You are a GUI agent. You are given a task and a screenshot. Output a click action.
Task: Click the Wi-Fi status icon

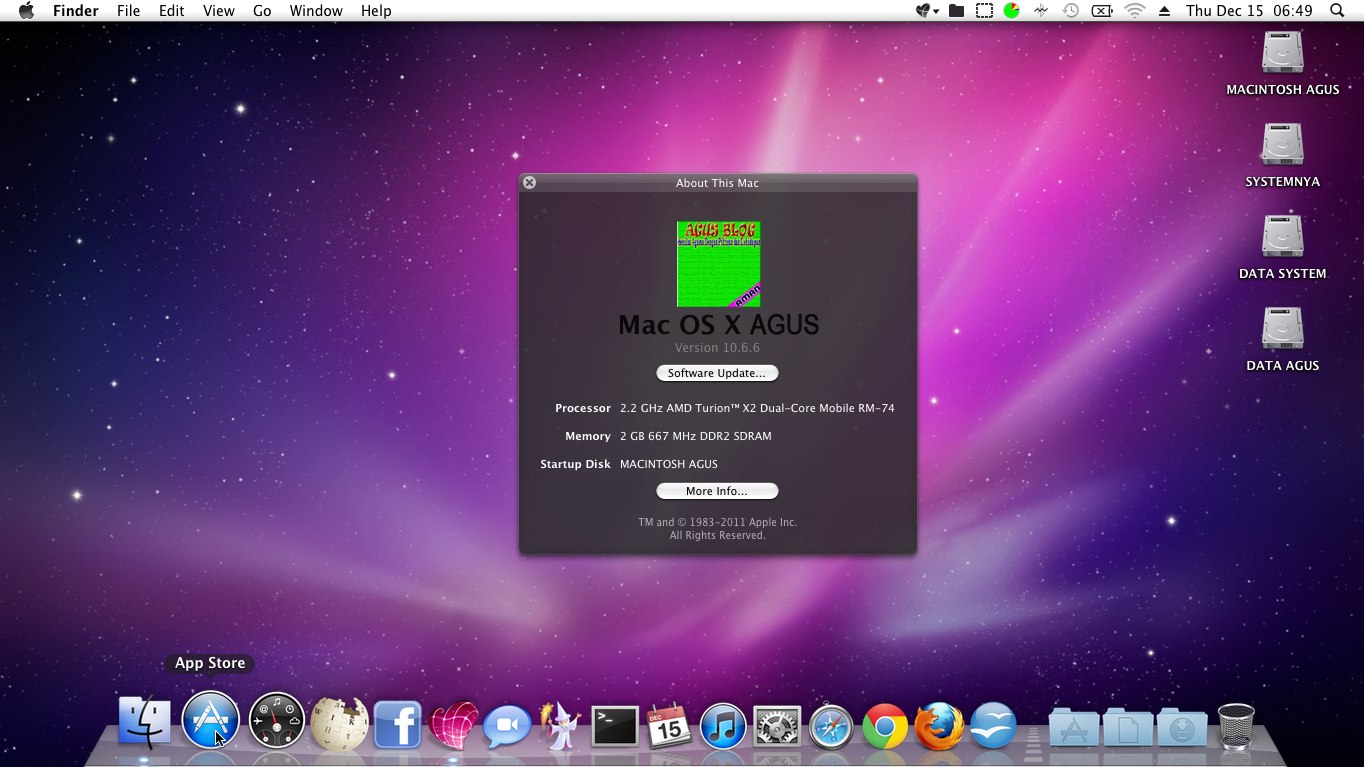1134,11
